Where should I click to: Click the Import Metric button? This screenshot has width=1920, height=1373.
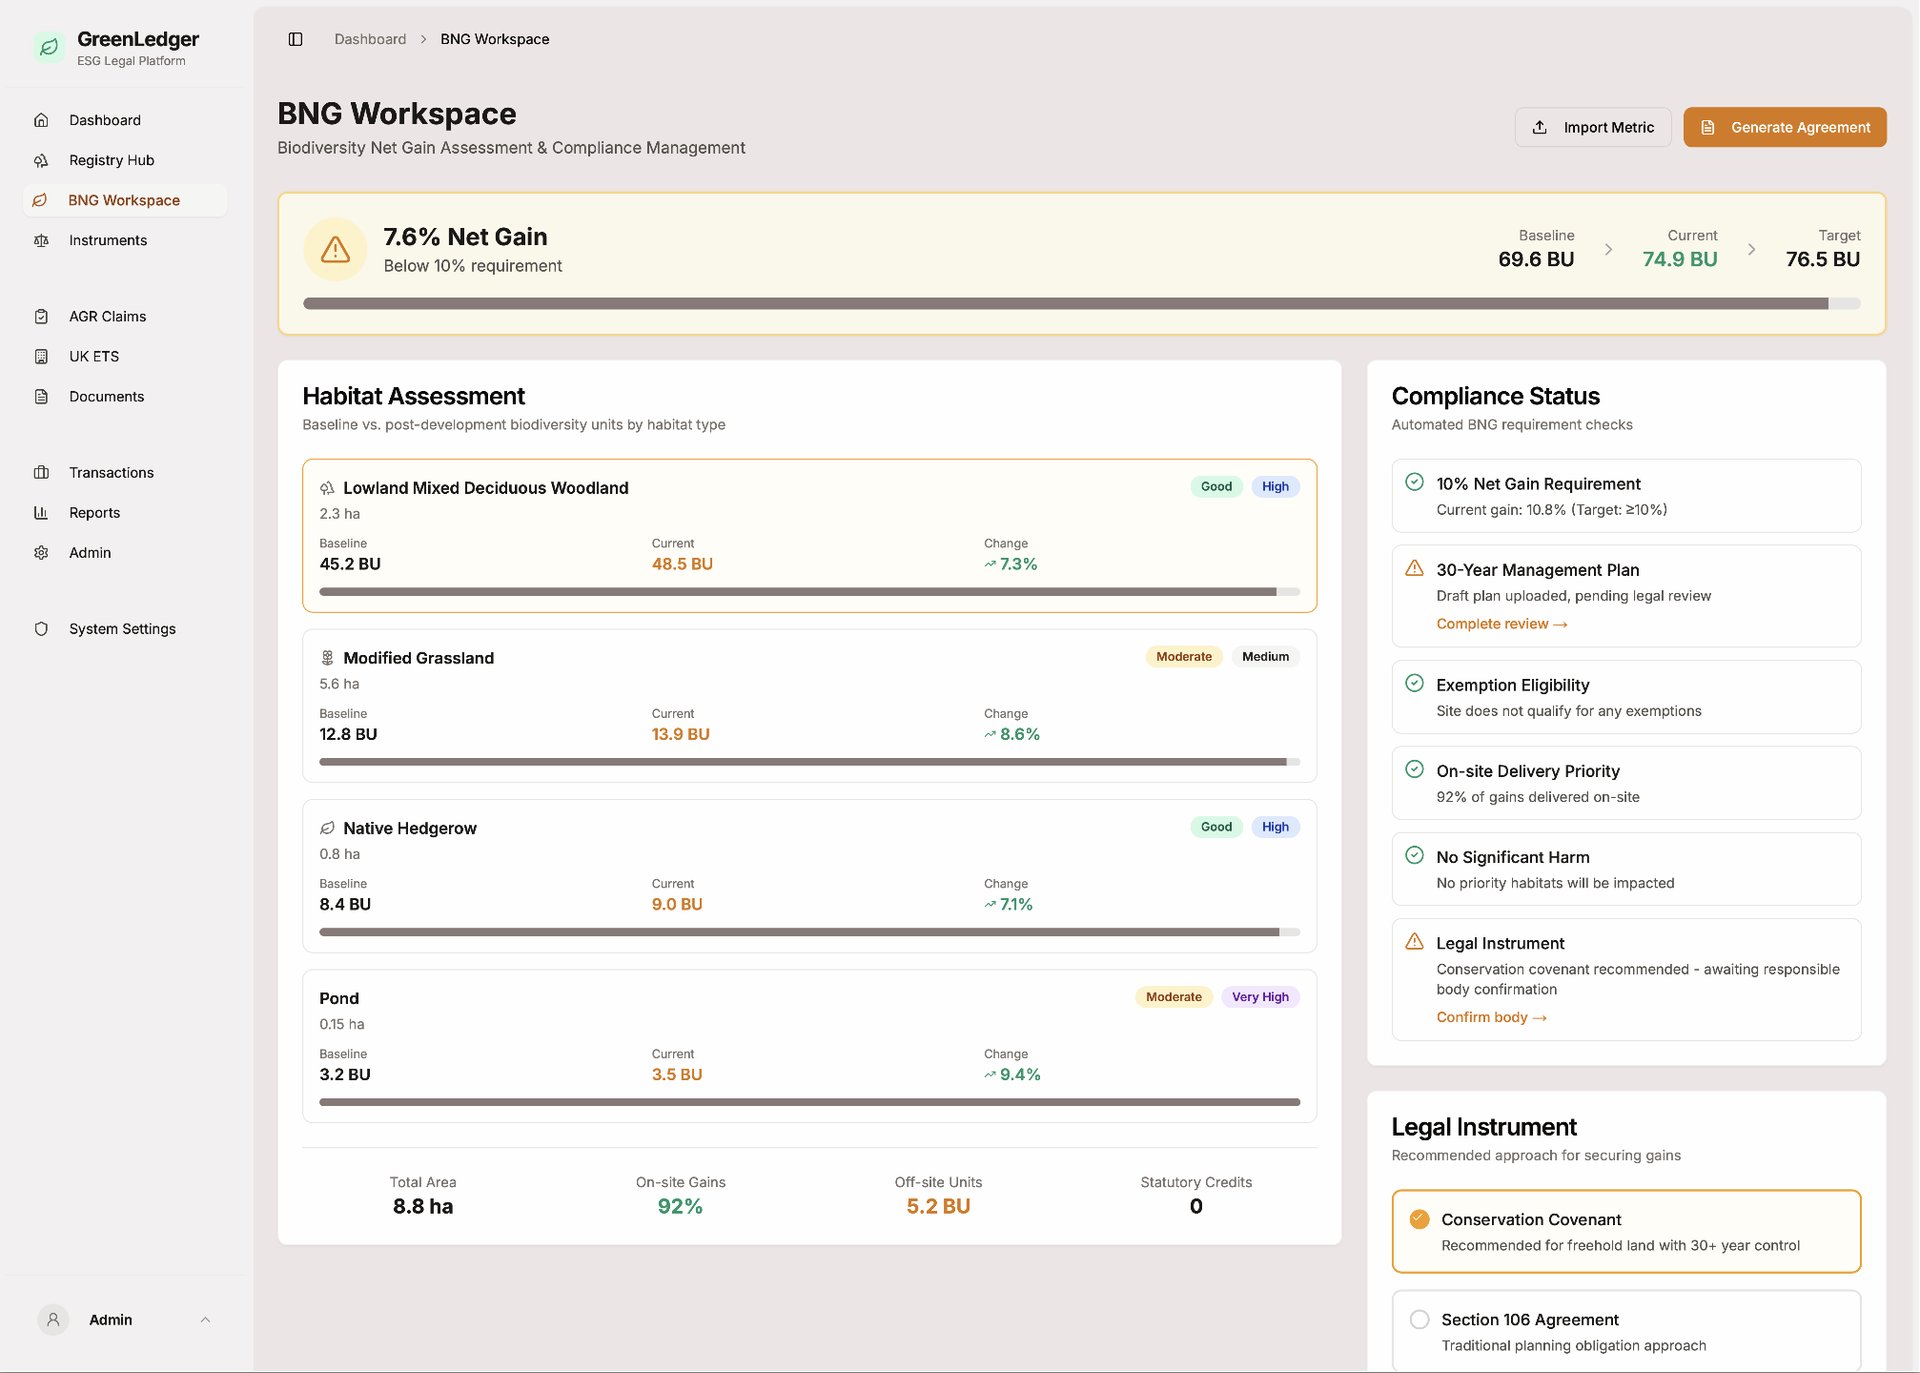(x=1592, y=127)
